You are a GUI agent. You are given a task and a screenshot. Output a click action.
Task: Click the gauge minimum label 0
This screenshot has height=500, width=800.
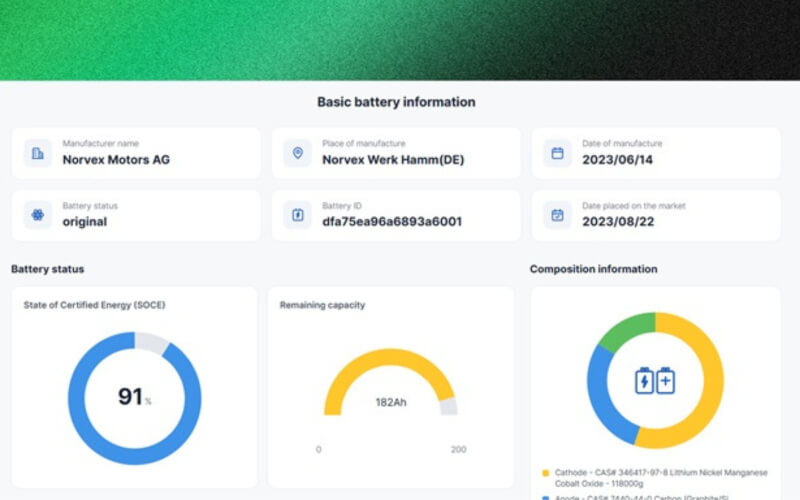click(x=318, y=449)
